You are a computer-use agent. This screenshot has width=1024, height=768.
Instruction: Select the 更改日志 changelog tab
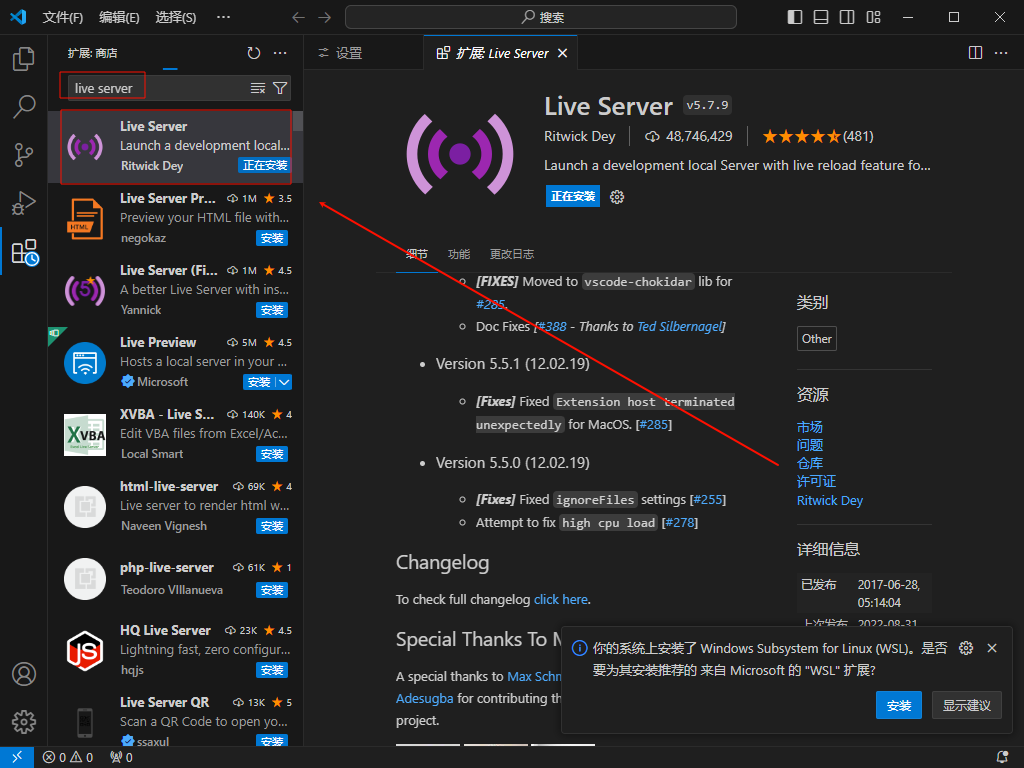click(x=512, y=254)
